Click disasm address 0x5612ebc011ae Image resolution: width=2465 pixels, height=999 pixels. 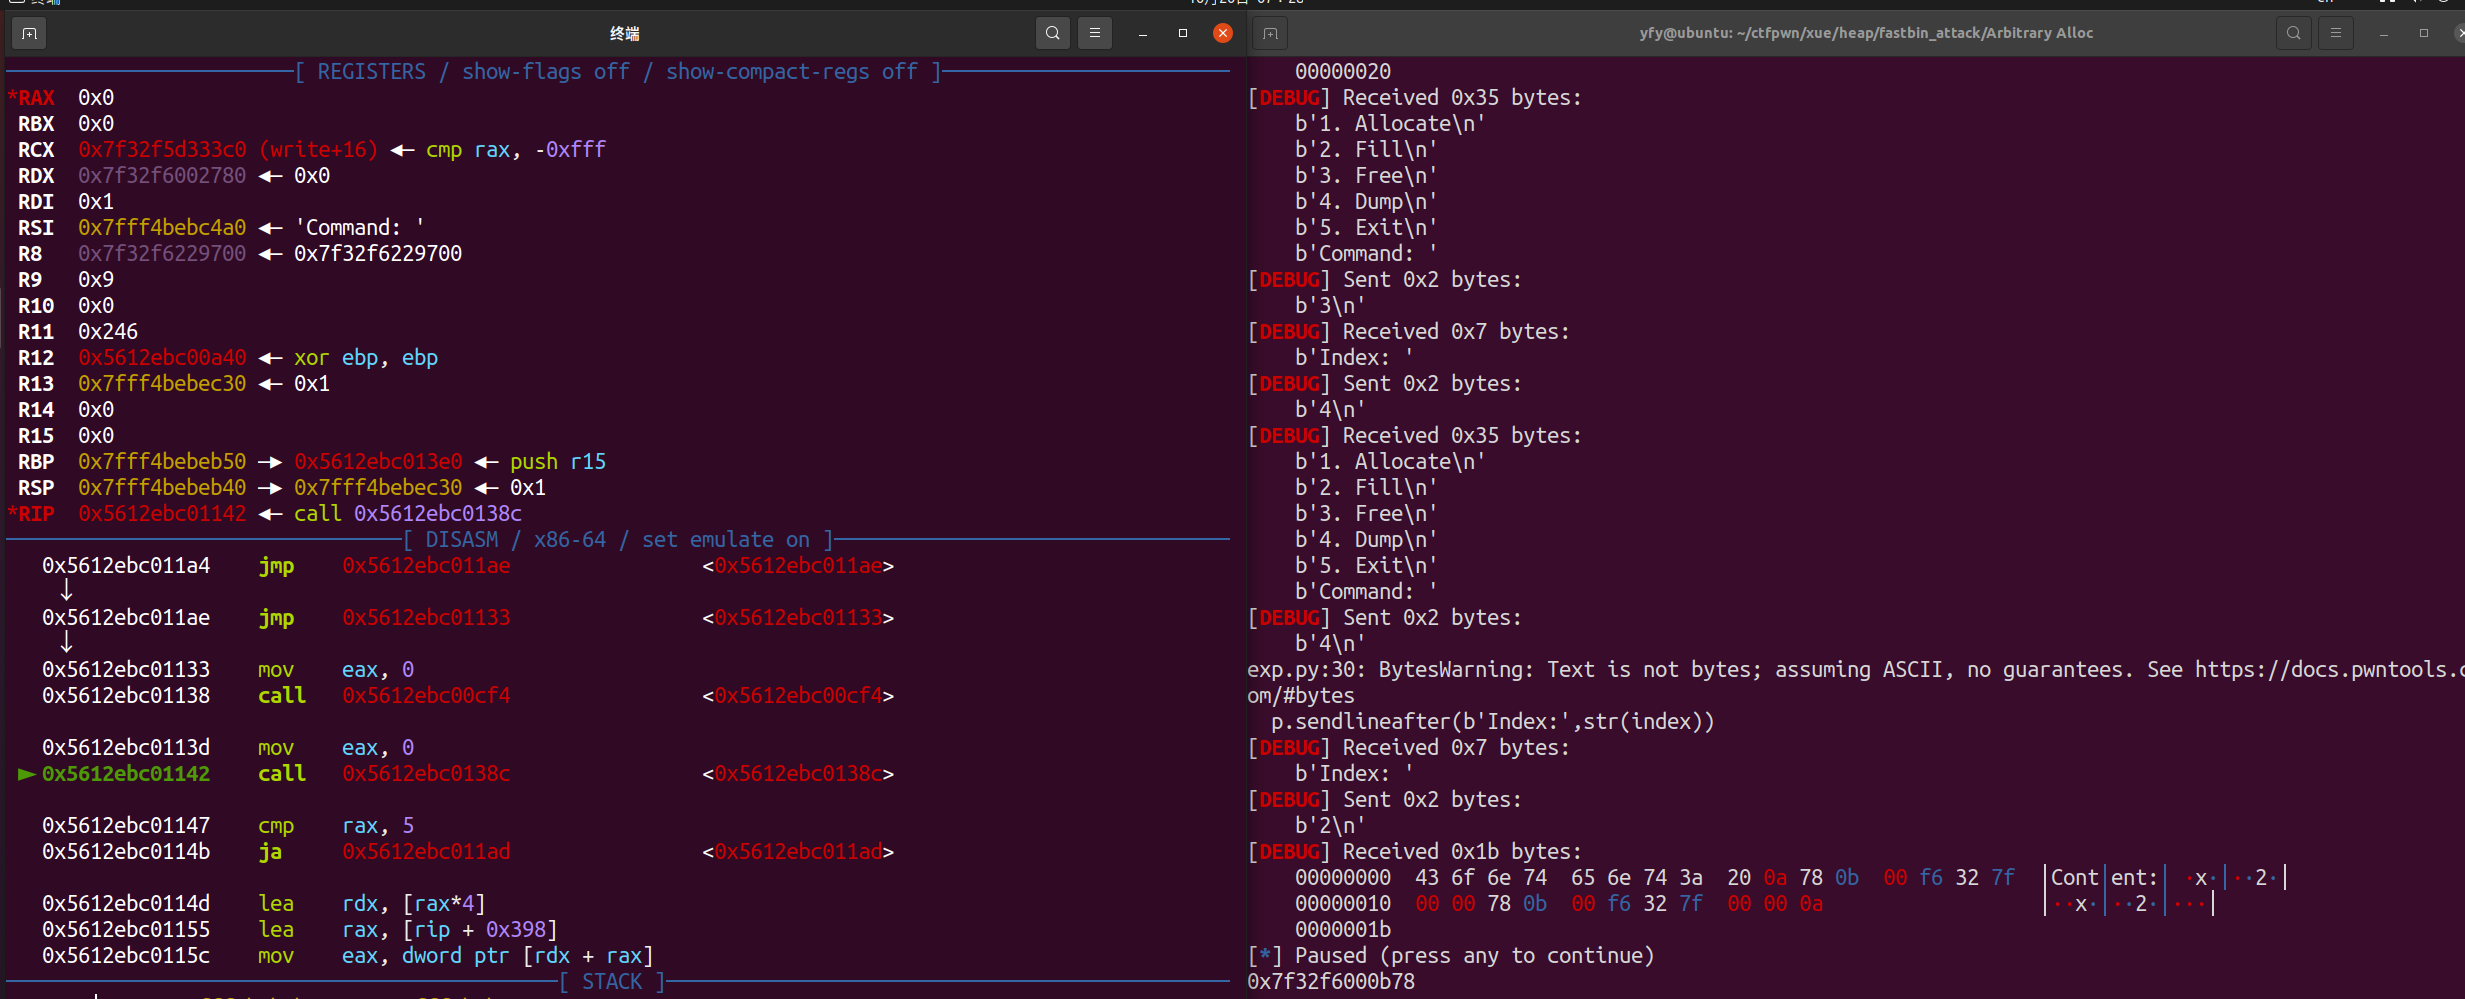click(x=126, y=618)
